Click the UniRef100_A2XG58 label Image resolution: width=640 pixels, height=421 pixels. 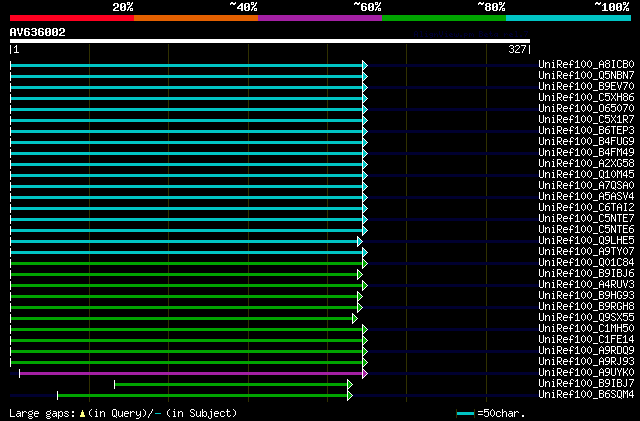tap(586, 164)
